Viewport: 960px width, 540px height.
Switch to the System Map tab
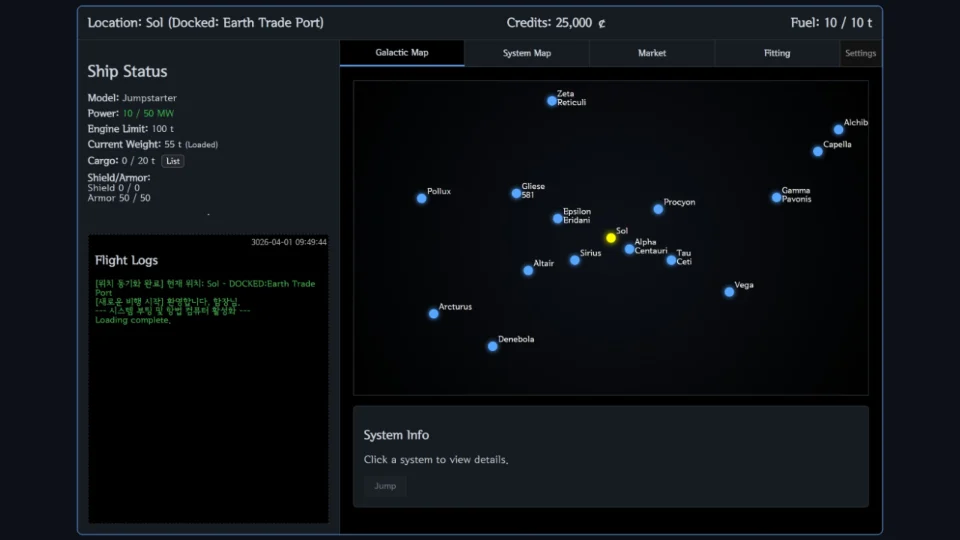tap(526, 53)
